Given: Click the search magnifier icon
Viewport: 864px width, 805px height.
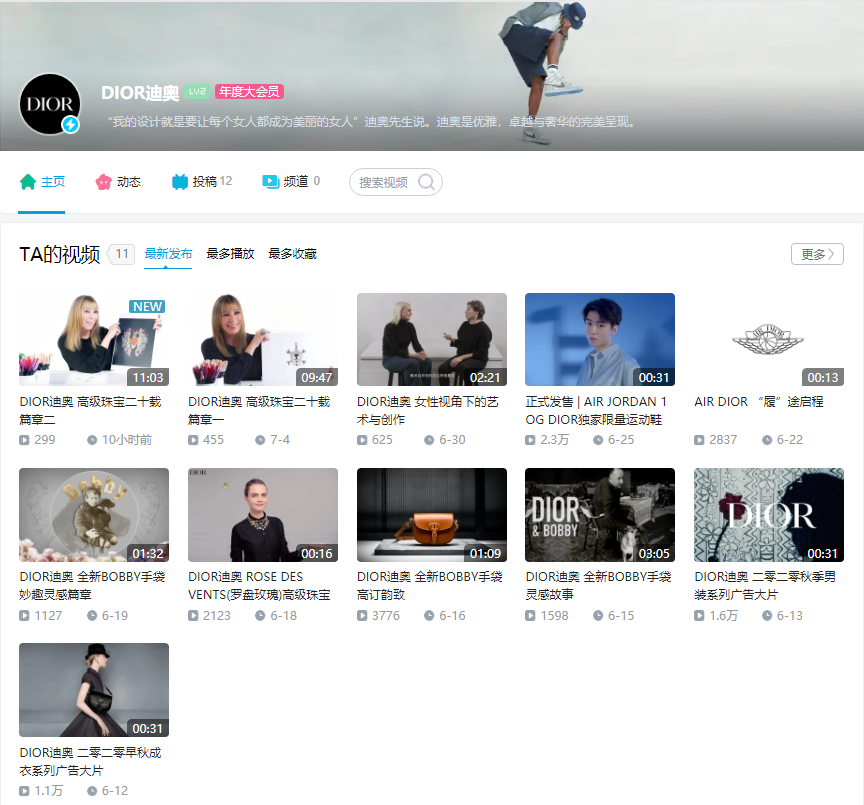Looking at the screenshot, I should point(426,182).
